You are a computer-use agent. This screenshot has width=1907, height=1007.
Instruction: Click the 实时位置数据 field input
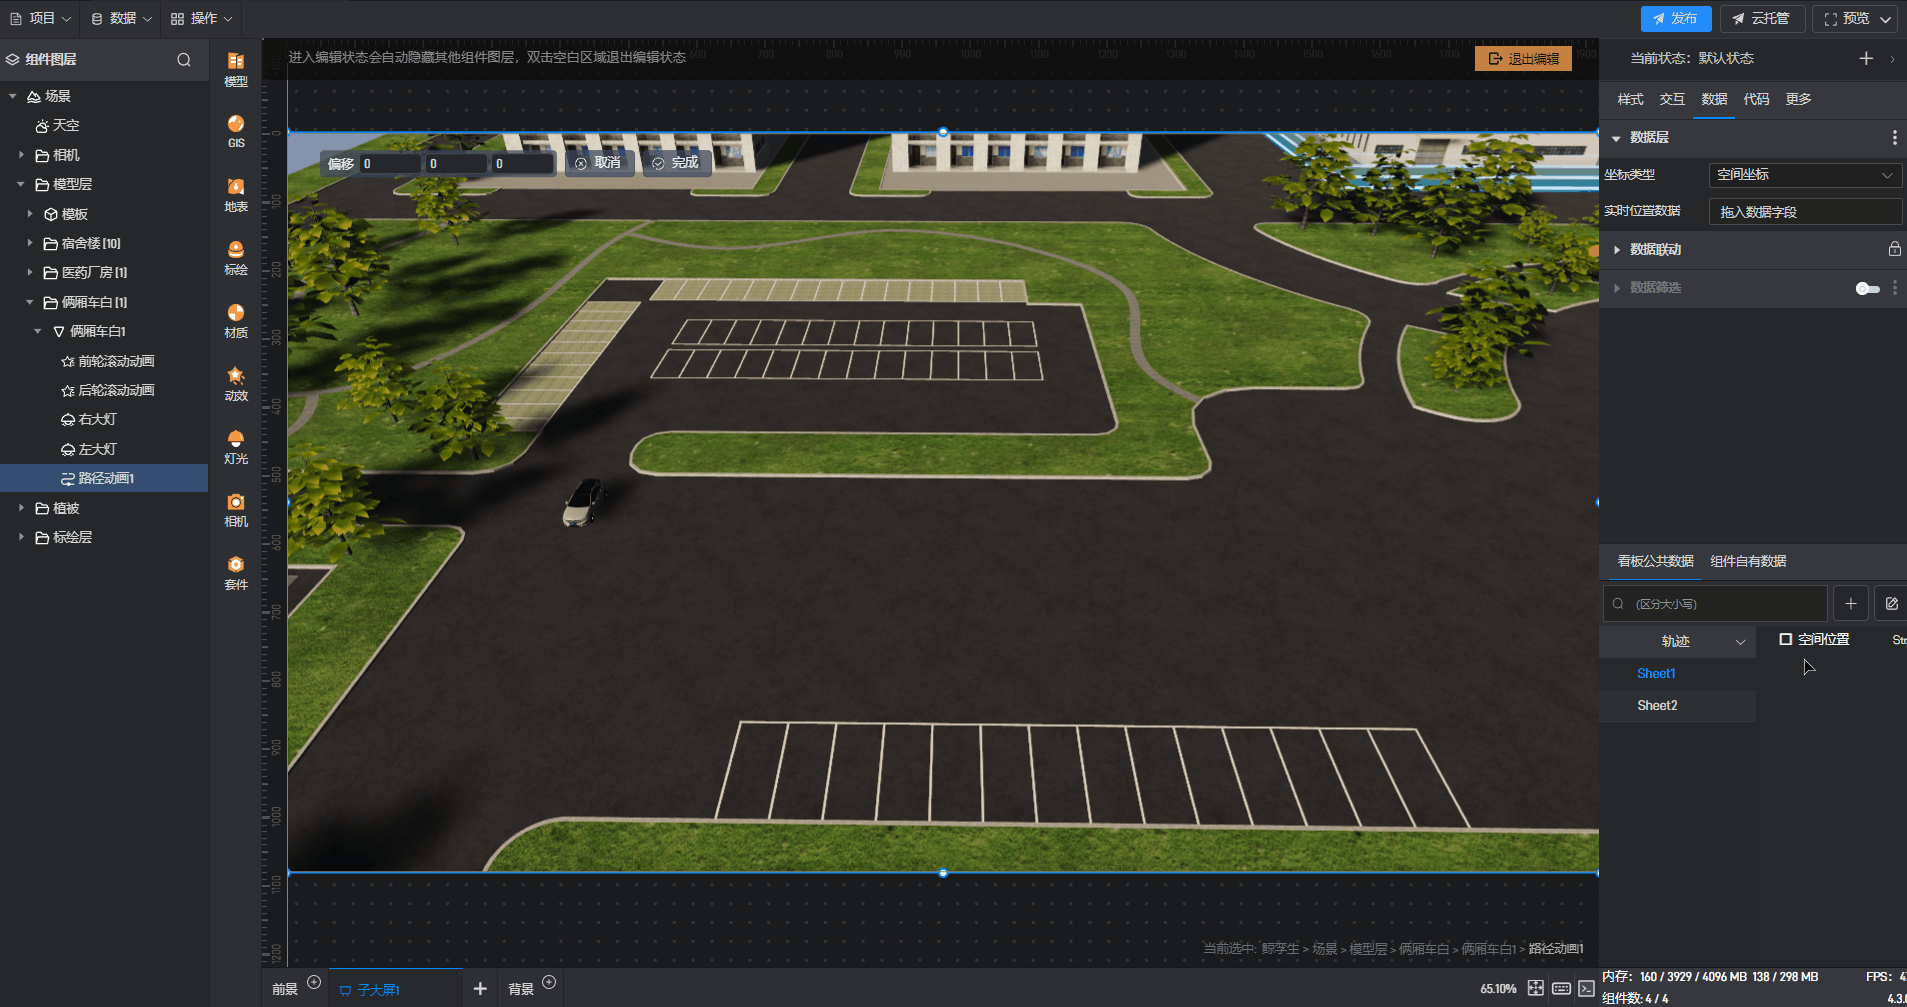point(1804,212)
